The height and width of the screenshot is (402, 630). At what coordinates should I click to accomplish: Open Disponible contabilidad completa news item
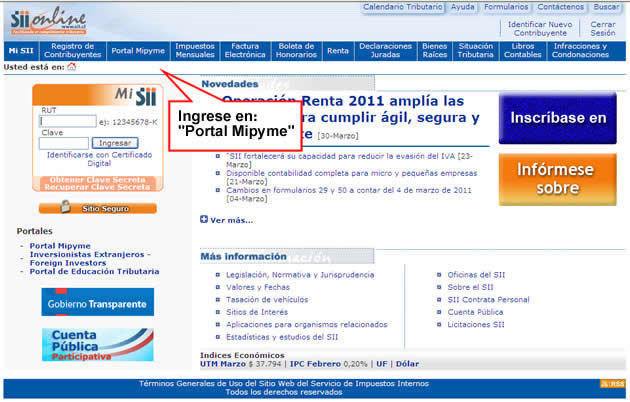(x=352, y=178)
